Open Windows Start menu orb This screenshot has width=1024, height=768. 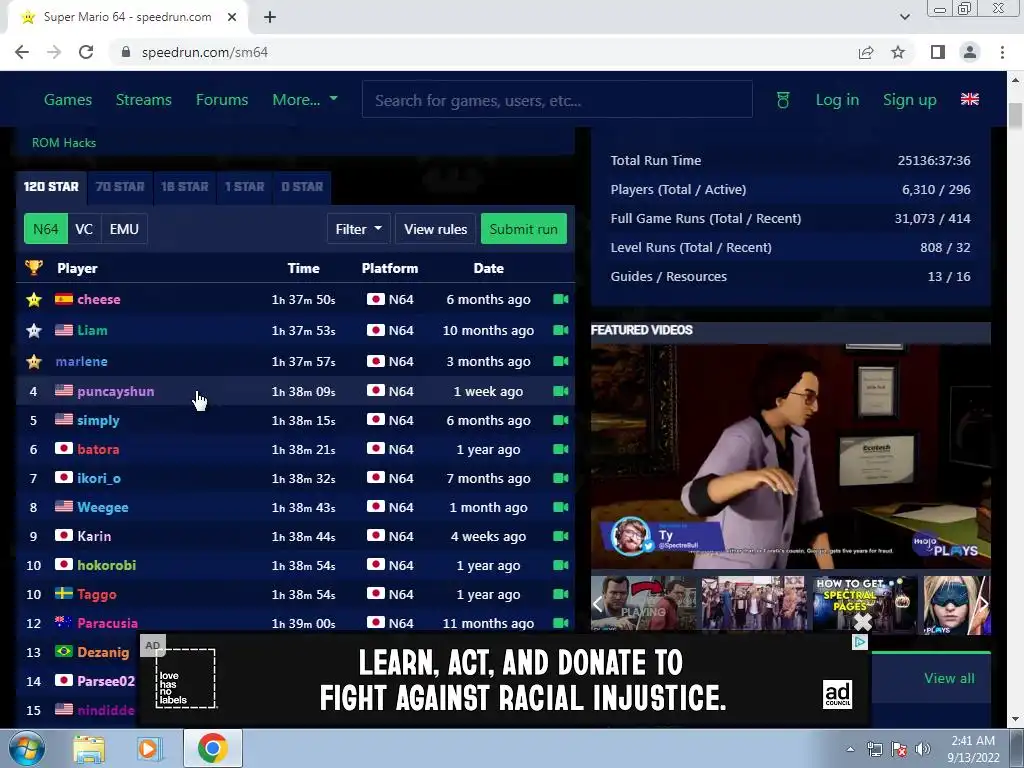pyautogui.click(x=27, y=748)
